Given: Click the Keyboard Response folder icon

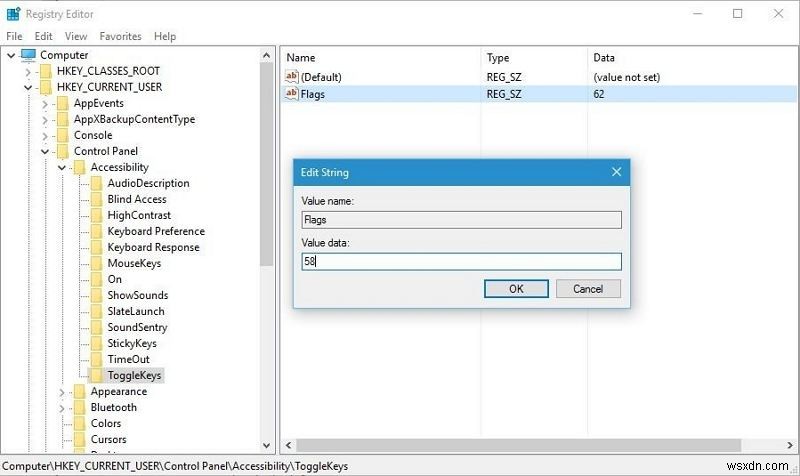Looking at the screenshot, I should 96,247.
